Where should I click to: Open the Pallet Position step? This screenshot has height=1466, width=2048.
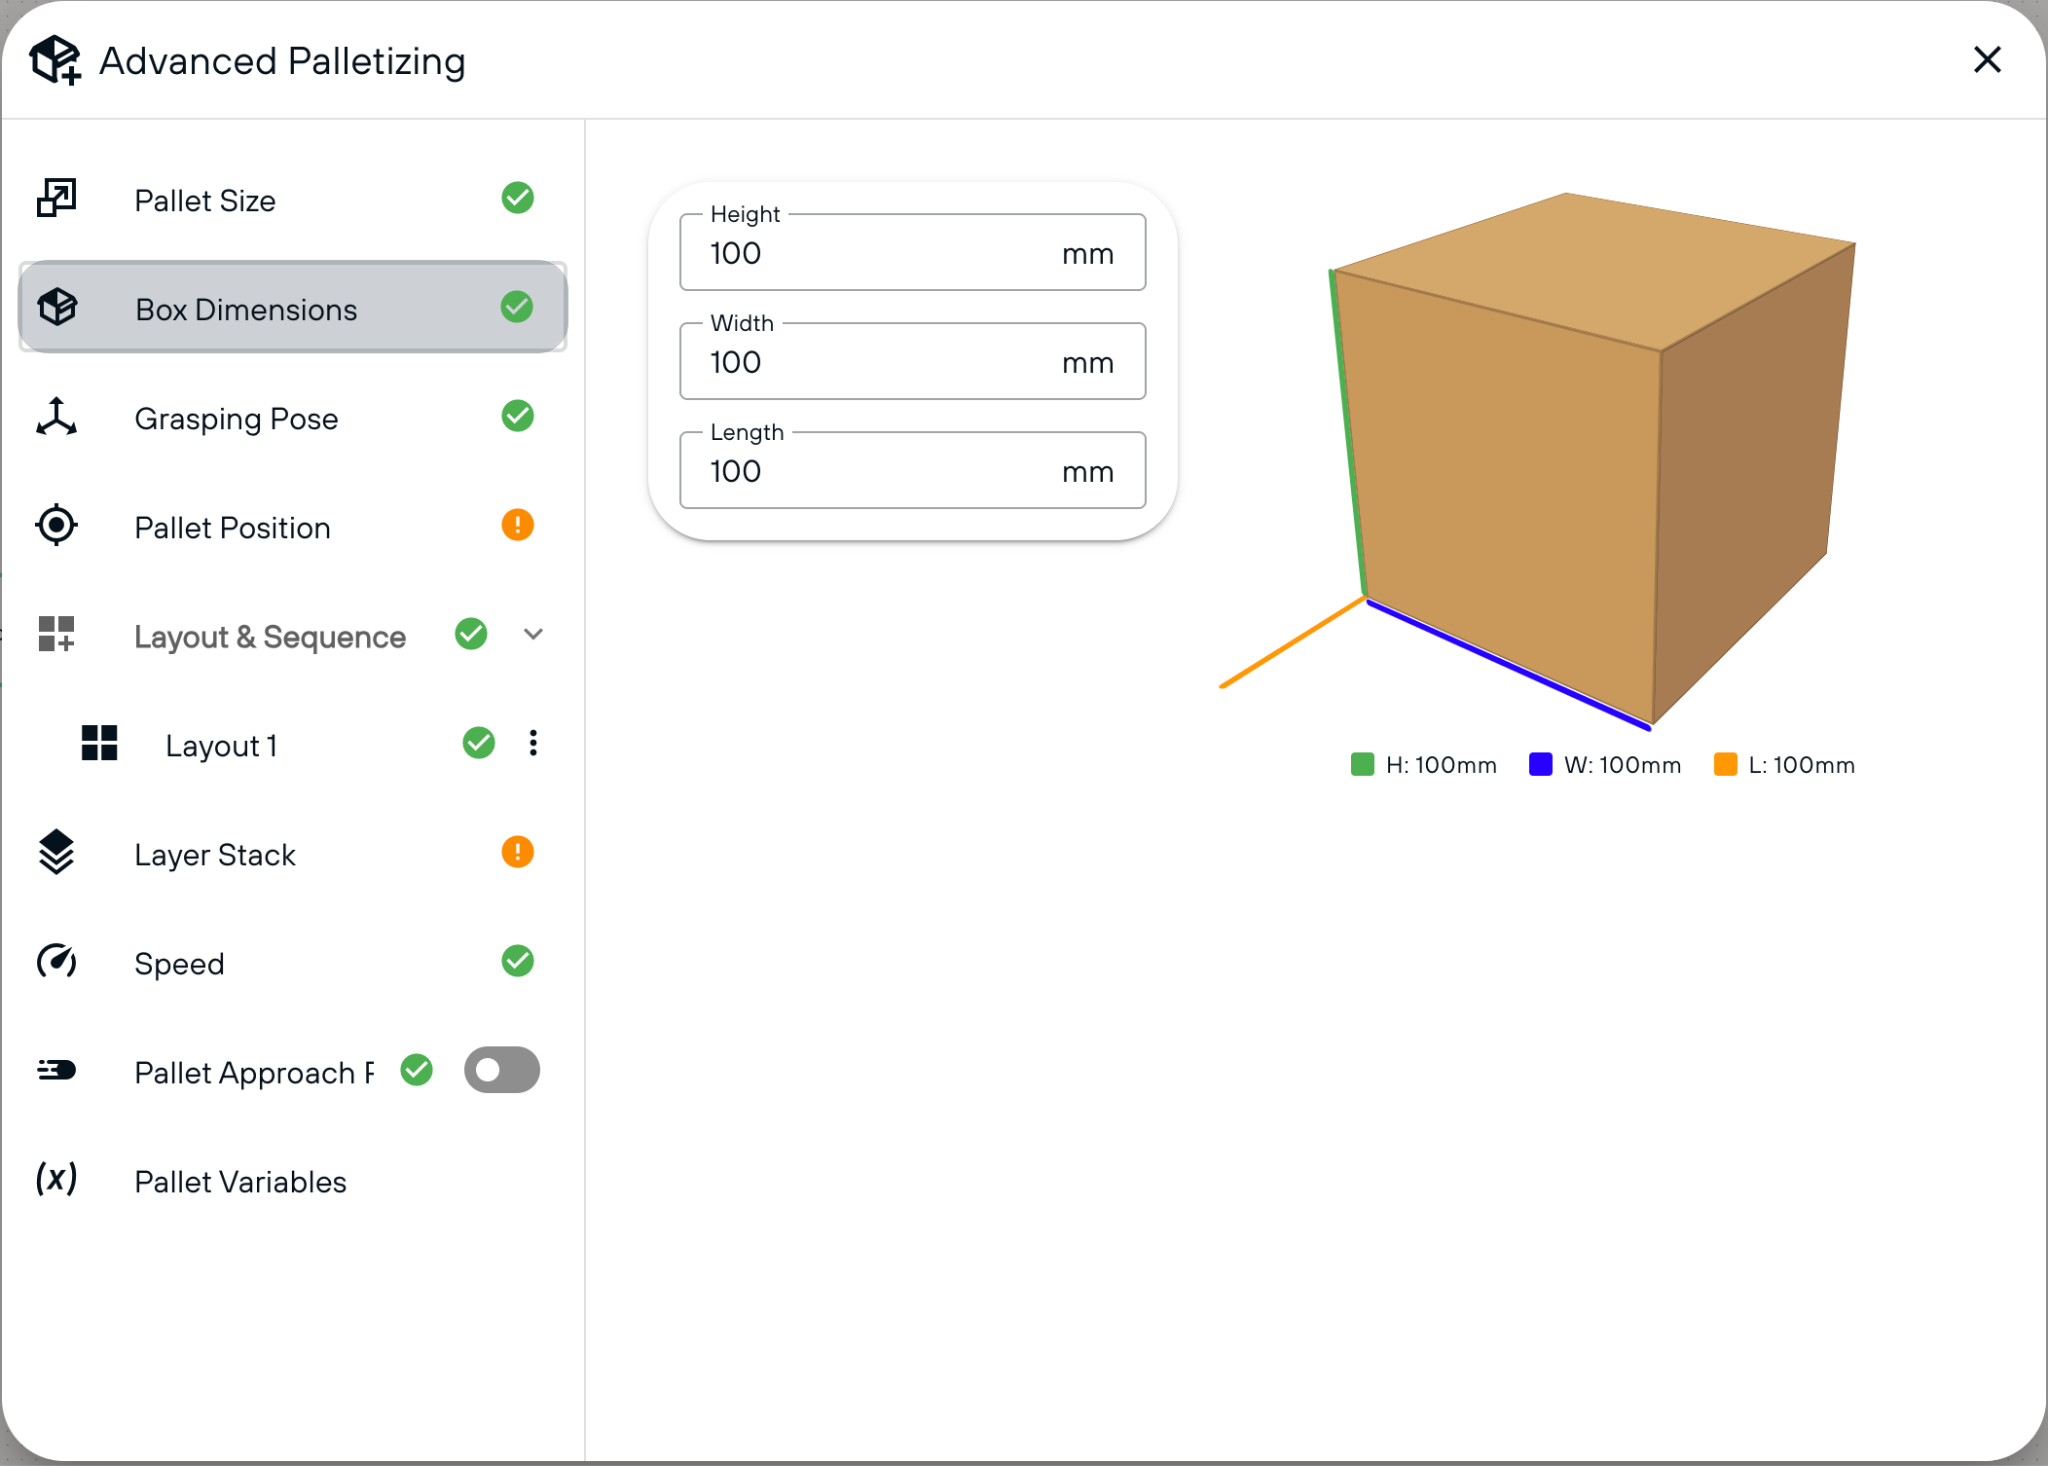click(292, 525)
